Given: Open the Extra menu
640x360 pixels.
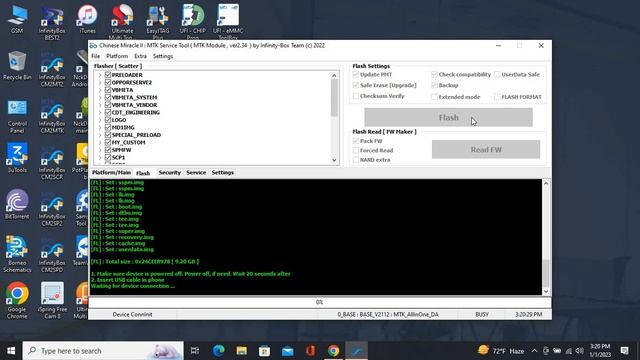Looking at the screenshot, I should (x=140, y=56).
